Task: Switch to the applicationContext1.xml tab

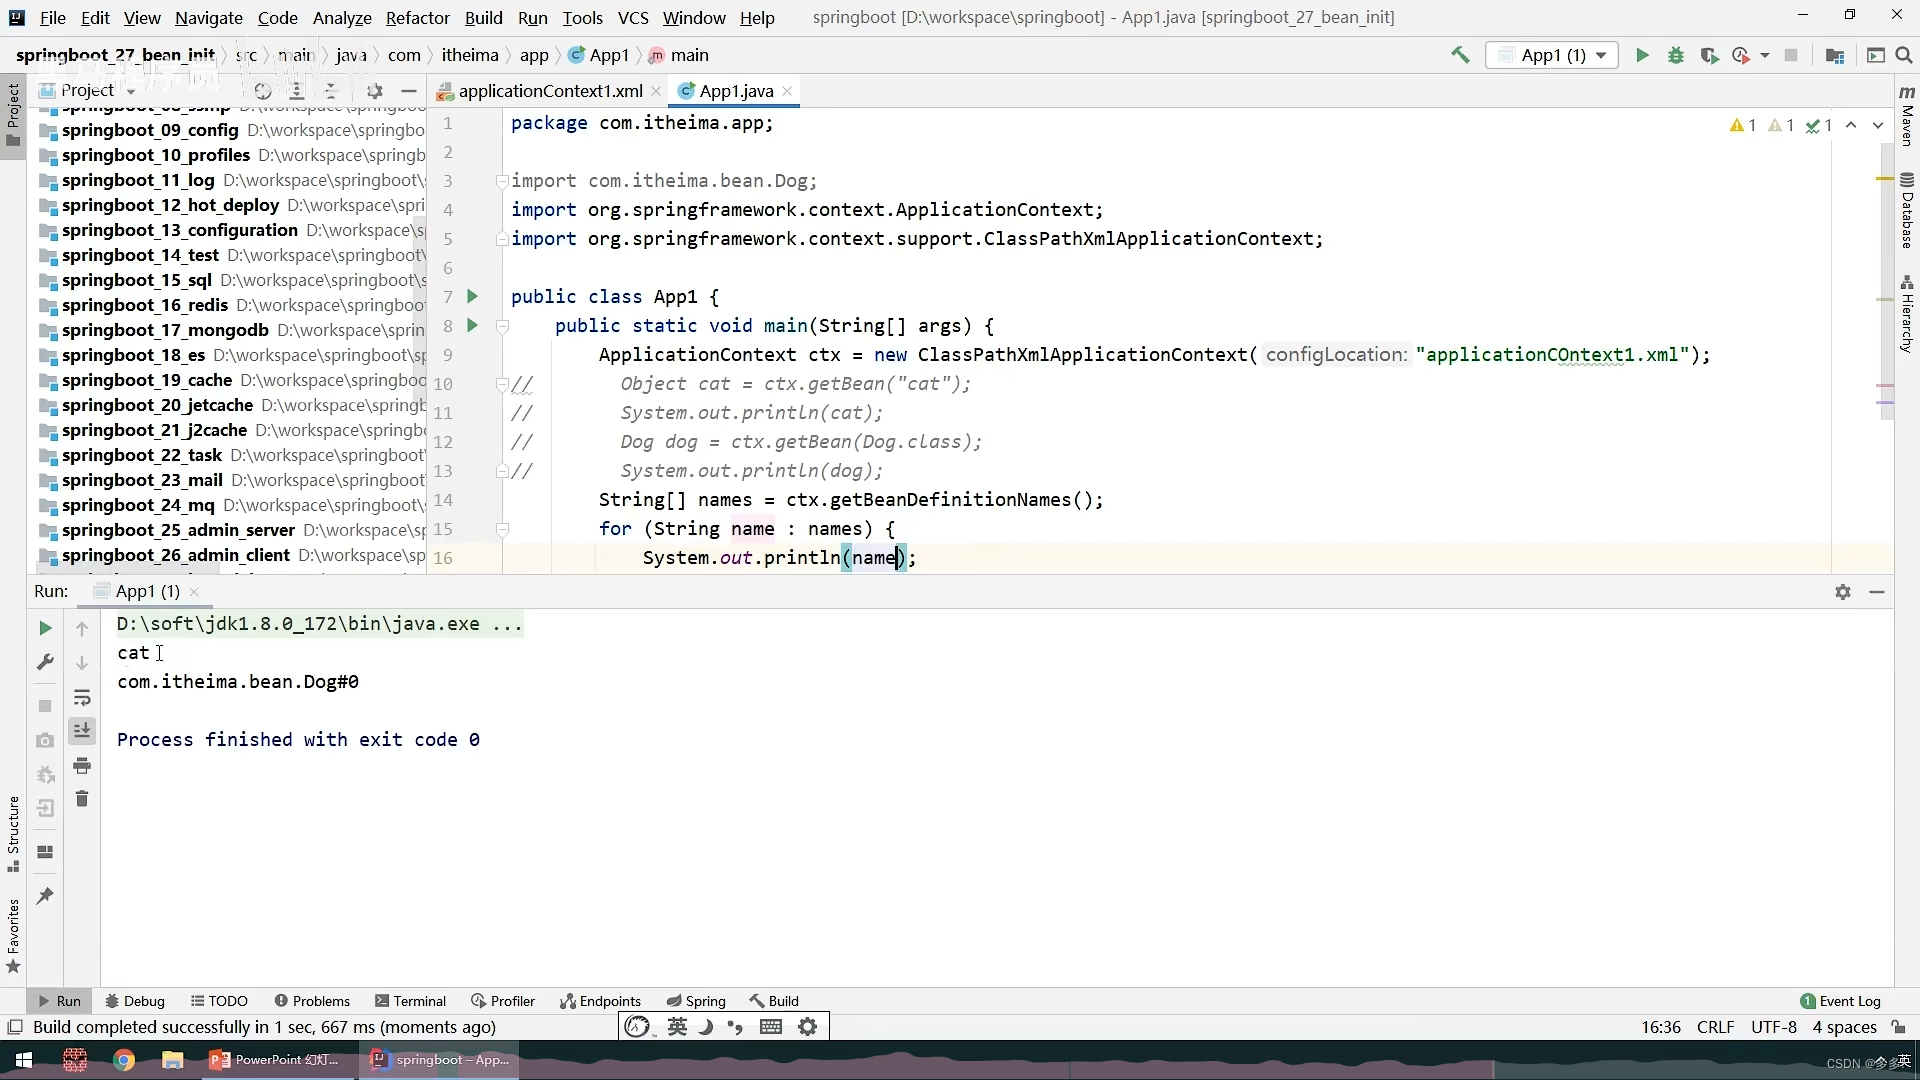Action: [x=549, y=91]
